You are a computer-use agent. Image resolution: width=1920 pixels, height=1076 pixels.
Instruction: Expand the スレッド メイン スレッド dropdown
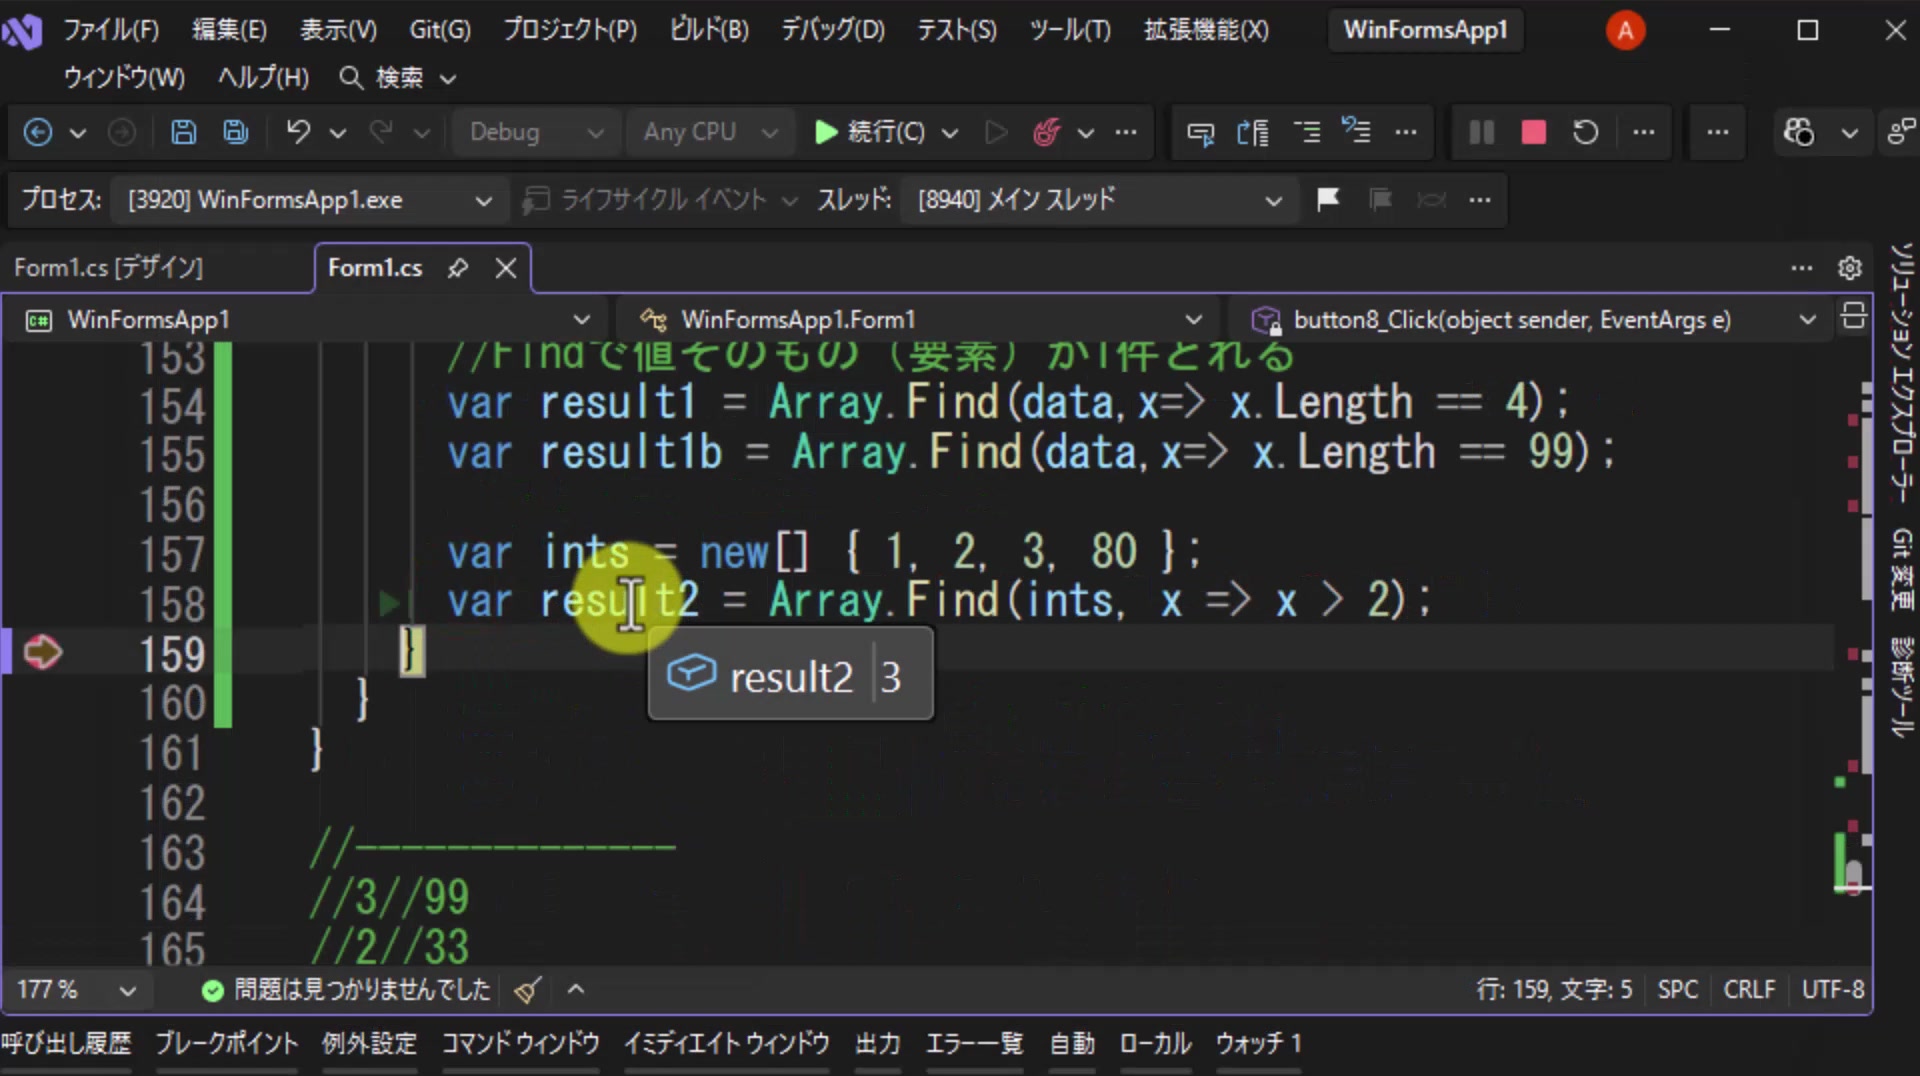coord(1100,200)
